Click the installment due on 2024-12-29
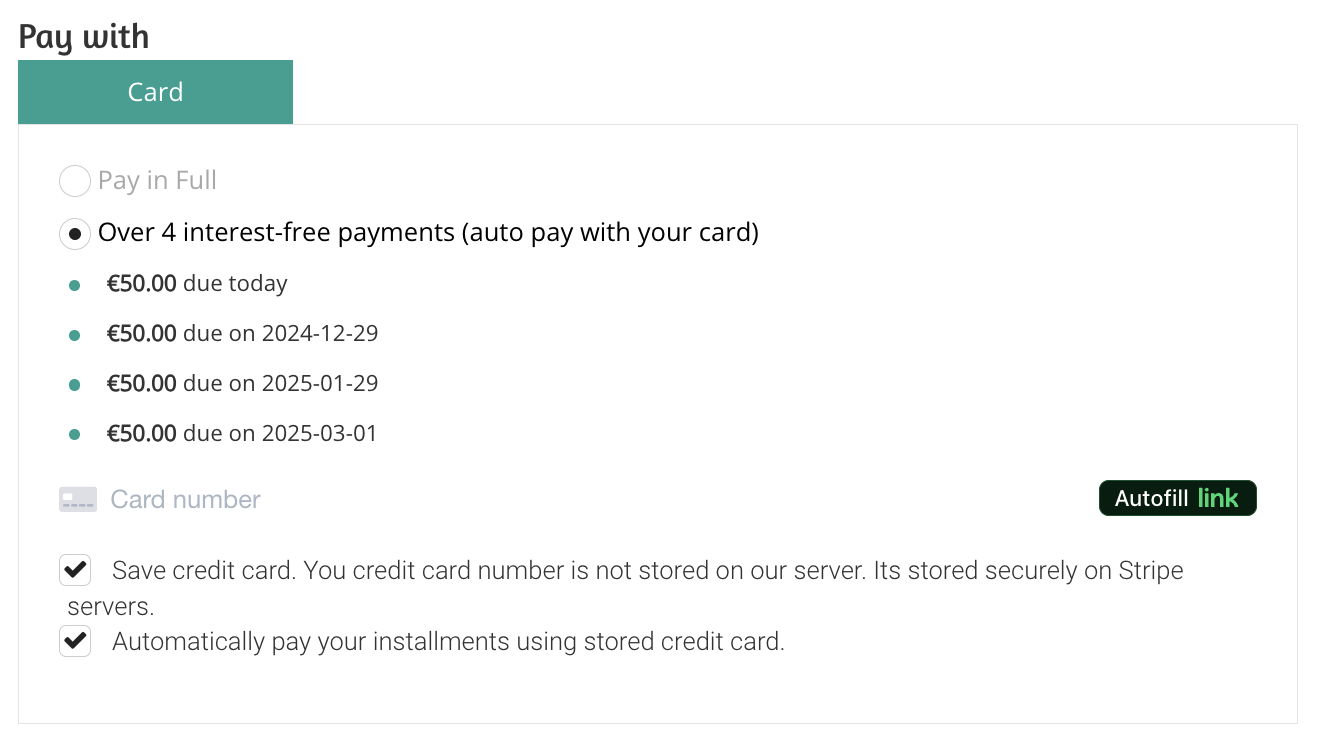1320x744 pixels. [x=242, y=334]
